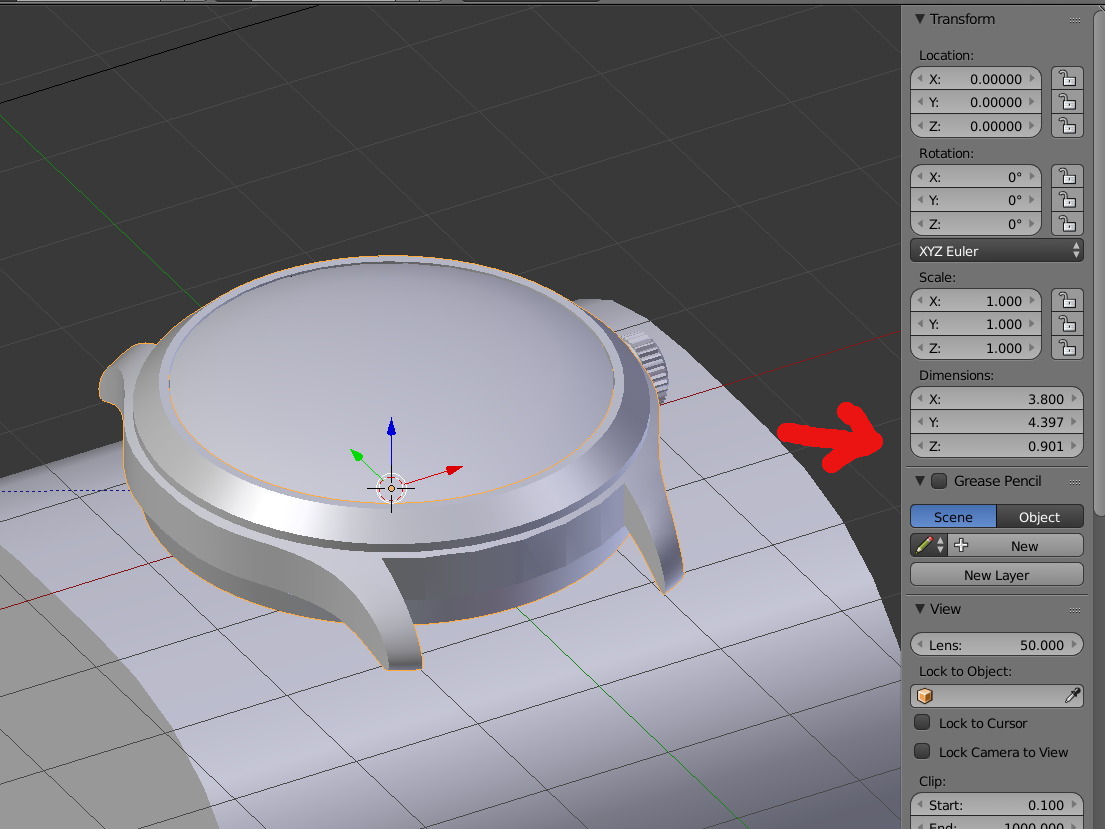The height and width of the screenshot is (829, 1105).
Task: Enable Lock to Cursor
Action: (922, 723)
